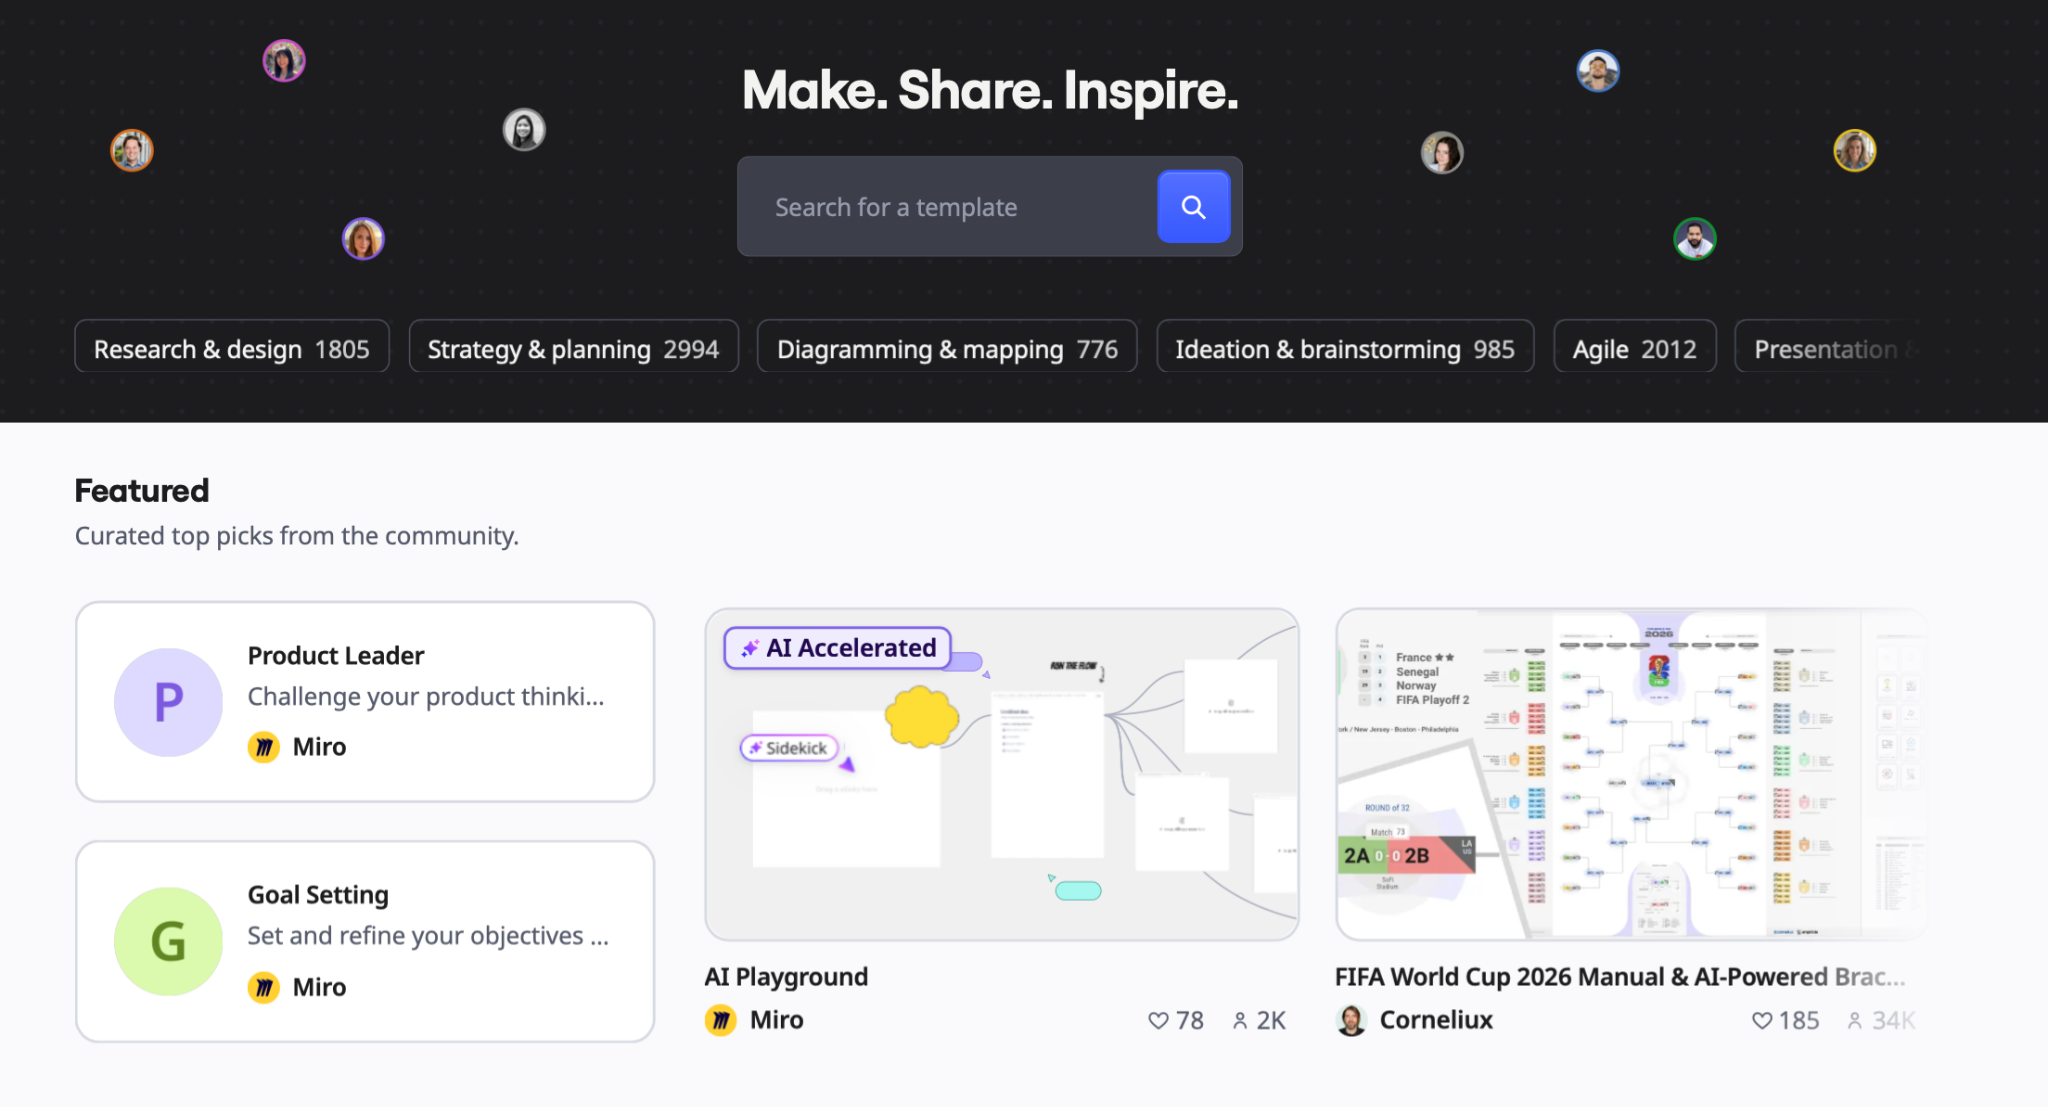Screen dimensions: 2048x1107
Task: Click "Challenge your product thinki..." description
Action: pyautogui.click(x=426, y=696)
